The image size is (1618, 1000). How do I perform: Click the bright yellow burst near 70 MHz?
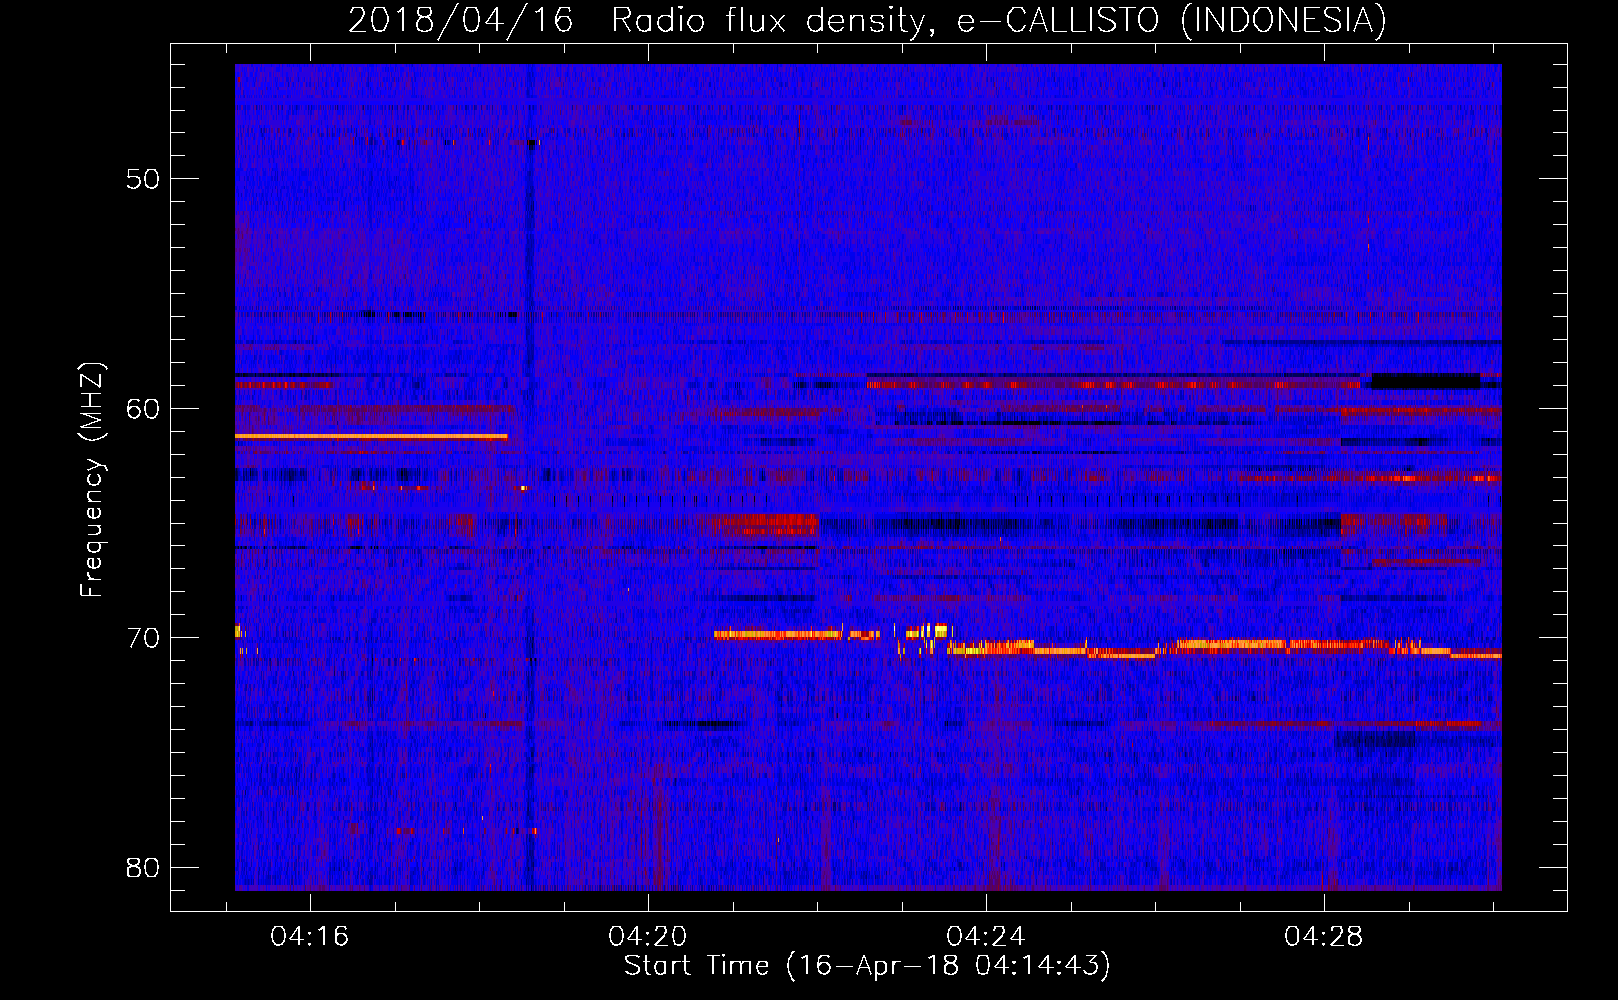(926, 631)
